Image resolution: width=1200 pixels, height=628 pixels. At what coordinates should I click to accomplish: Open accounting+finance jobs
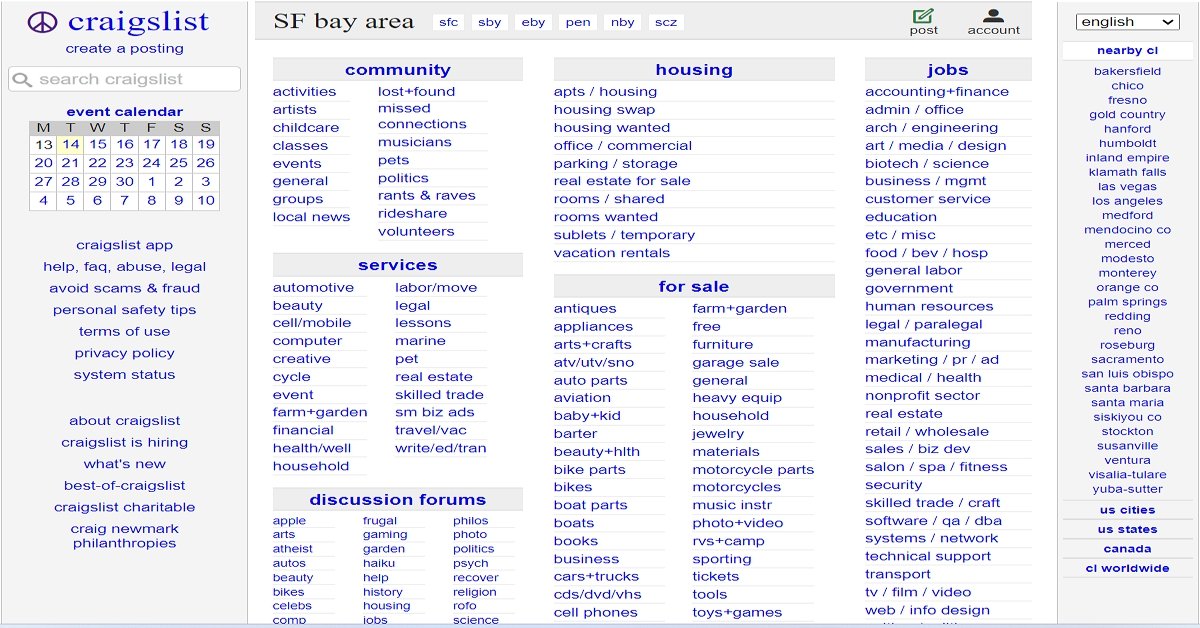pyautogui.click(x=937, y=92)
